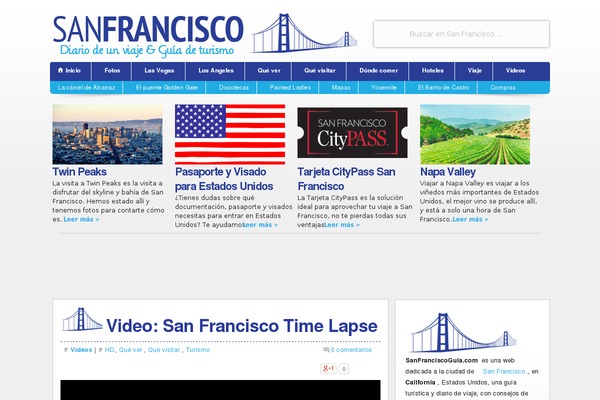Click 'Tarjeta CityPass San Francisco' title
The height and width of the screenshot is (400, 600).
(x=346, y=179)
